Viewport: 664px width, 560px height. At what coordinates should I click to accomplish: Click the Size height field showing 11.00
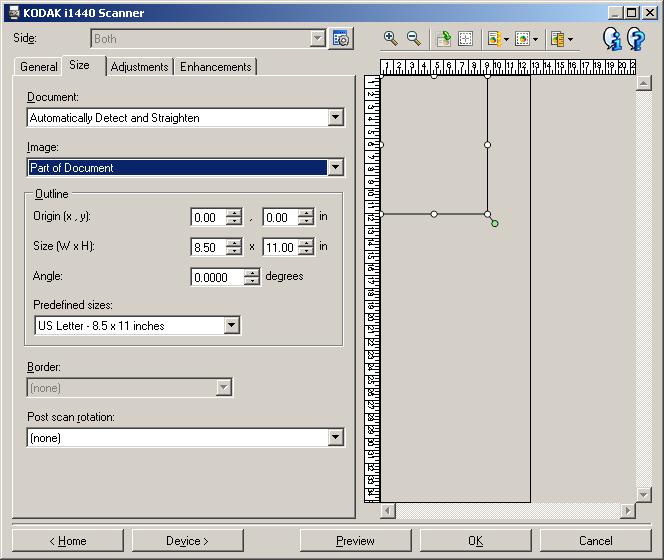281,247
